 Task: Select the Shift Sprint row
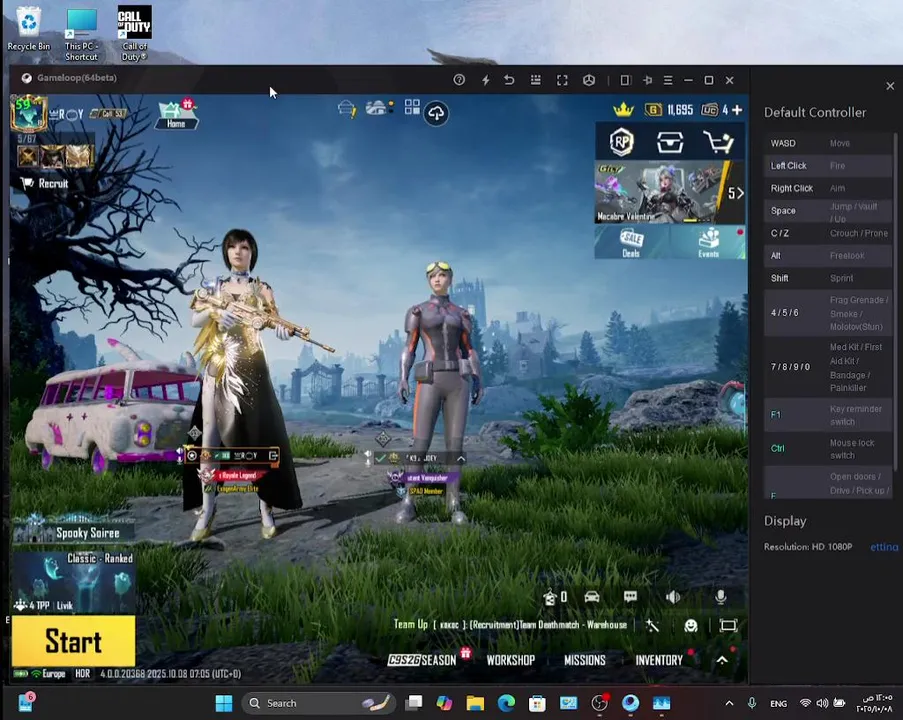(828, 278)
